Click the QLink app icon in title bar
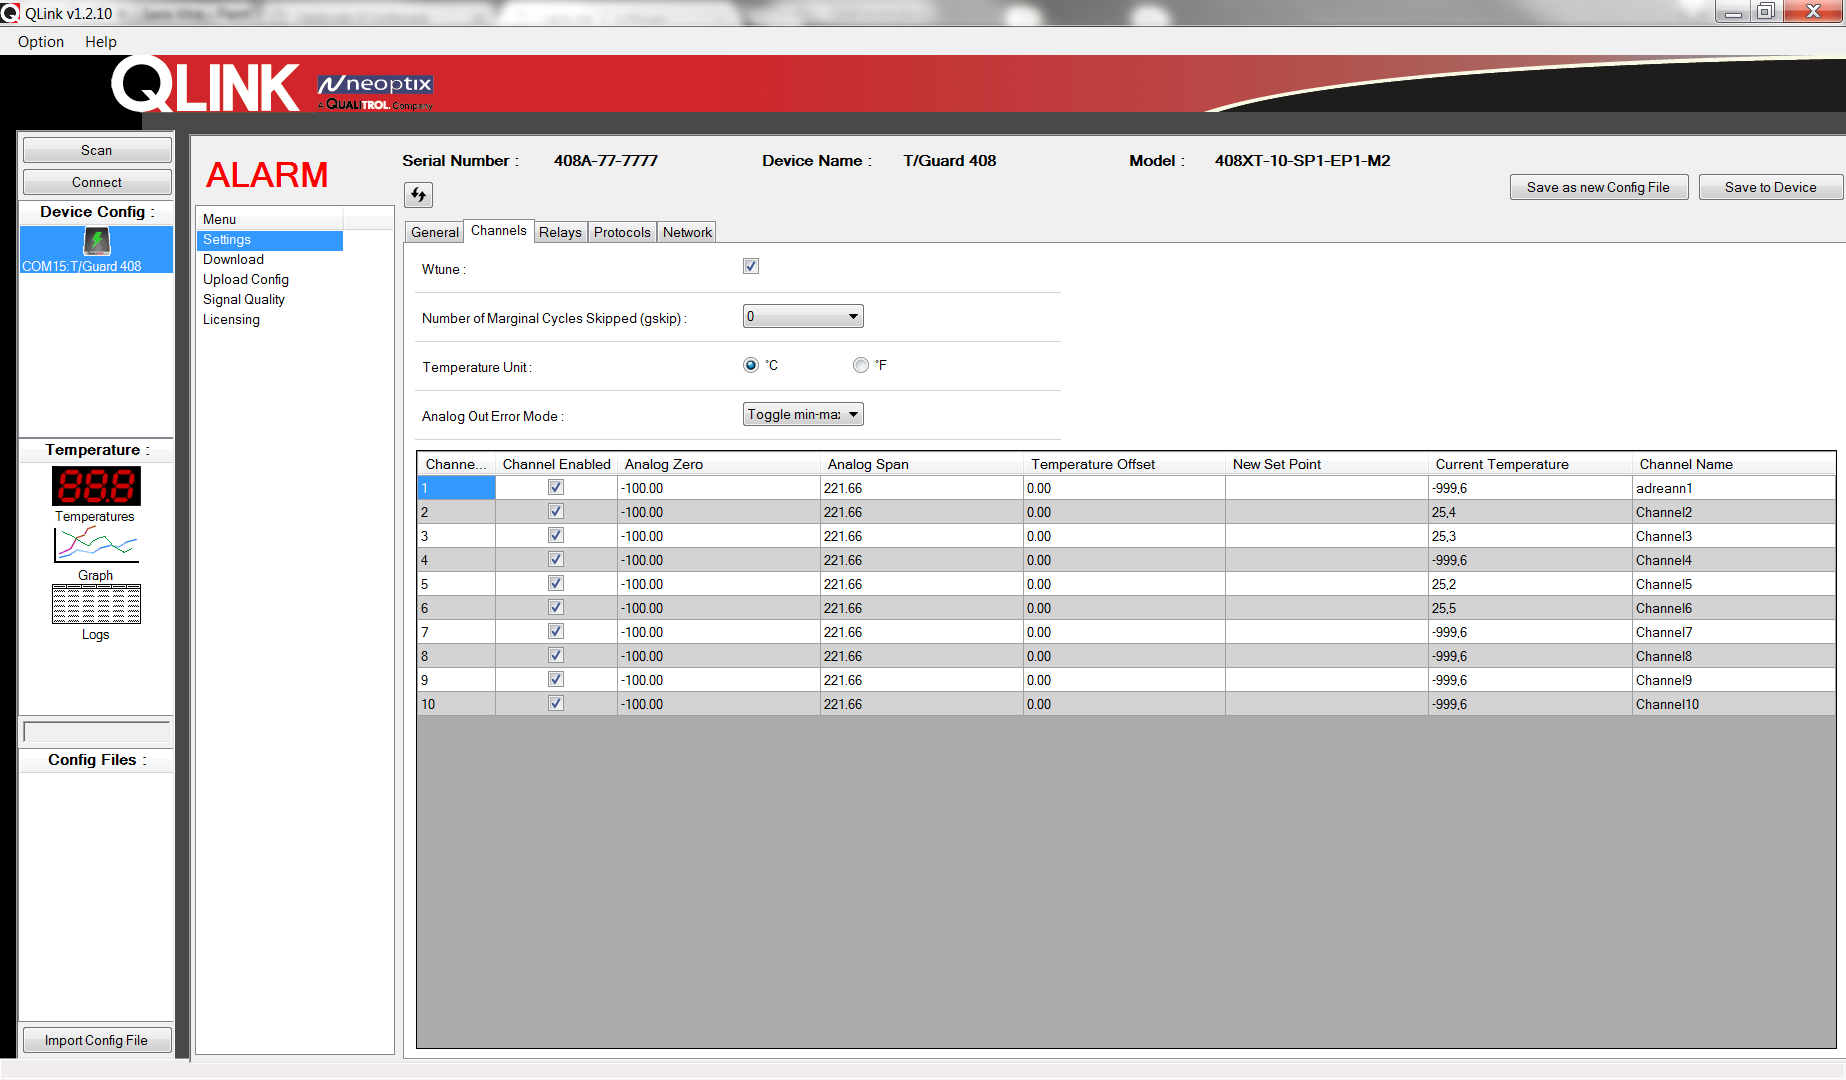 click(x=11, y=13)
